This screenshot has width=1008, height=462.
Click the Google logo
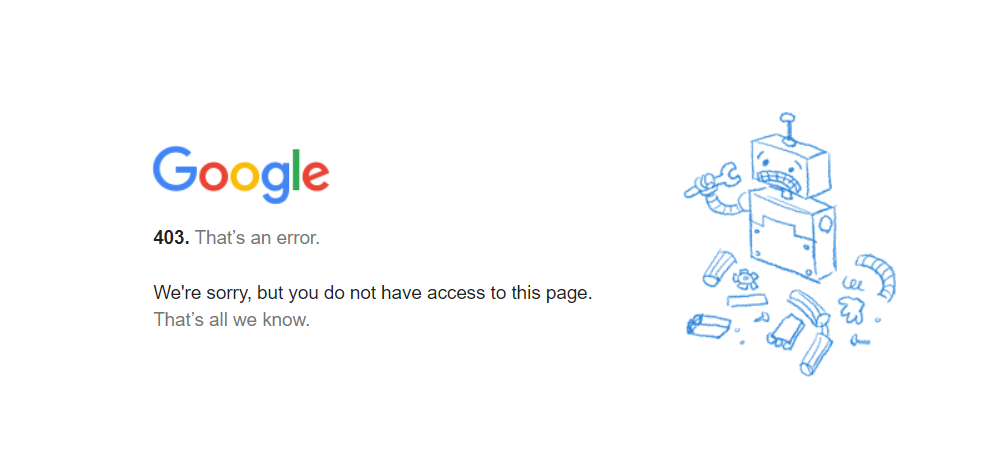click(241, 175)
